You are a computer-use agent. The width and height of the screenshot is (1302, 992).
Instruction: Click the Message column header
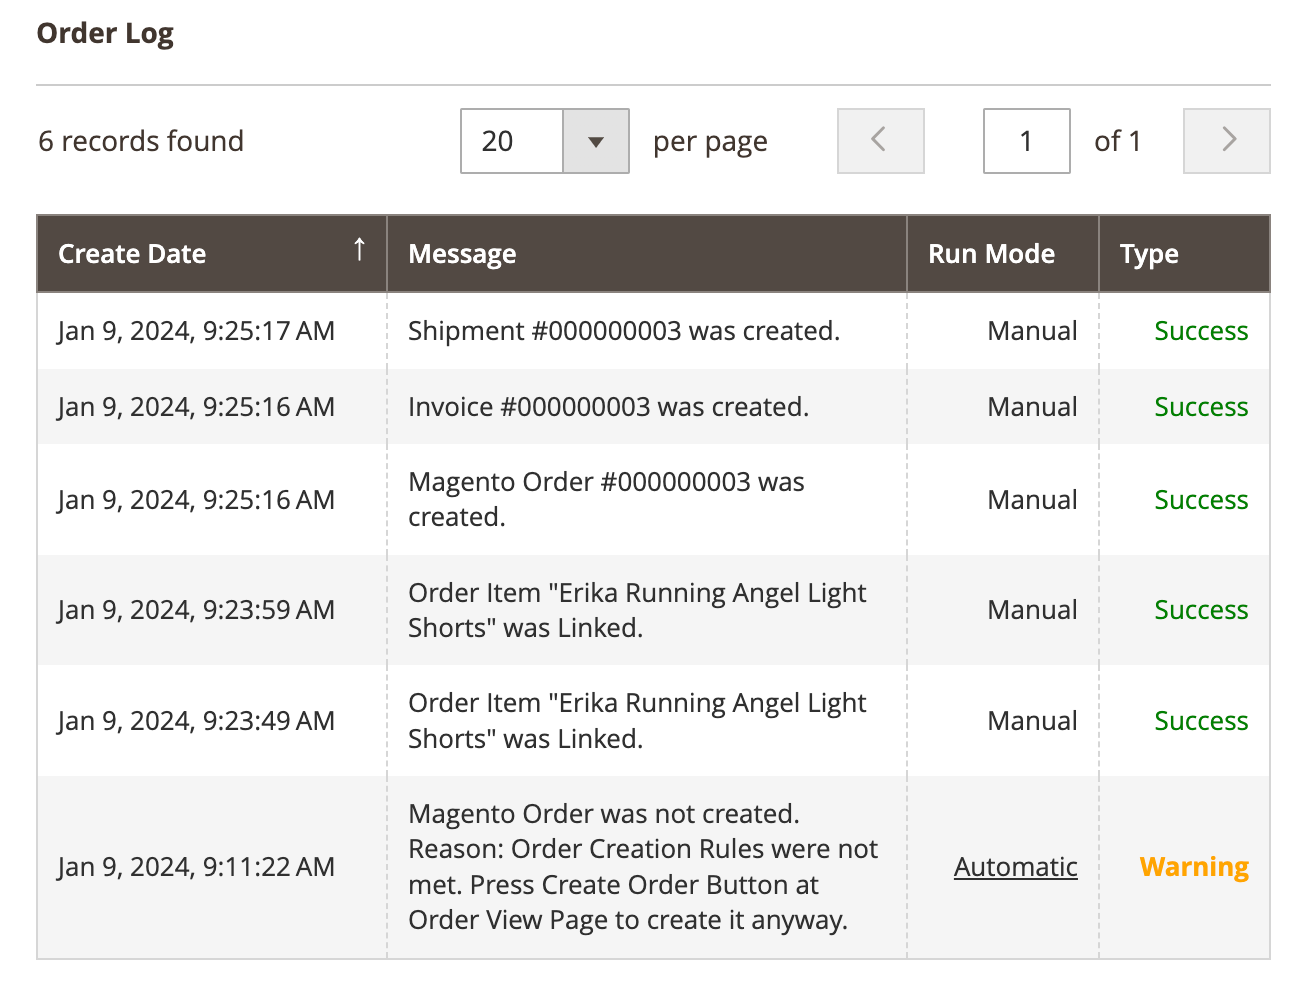(x=462, y=254)
